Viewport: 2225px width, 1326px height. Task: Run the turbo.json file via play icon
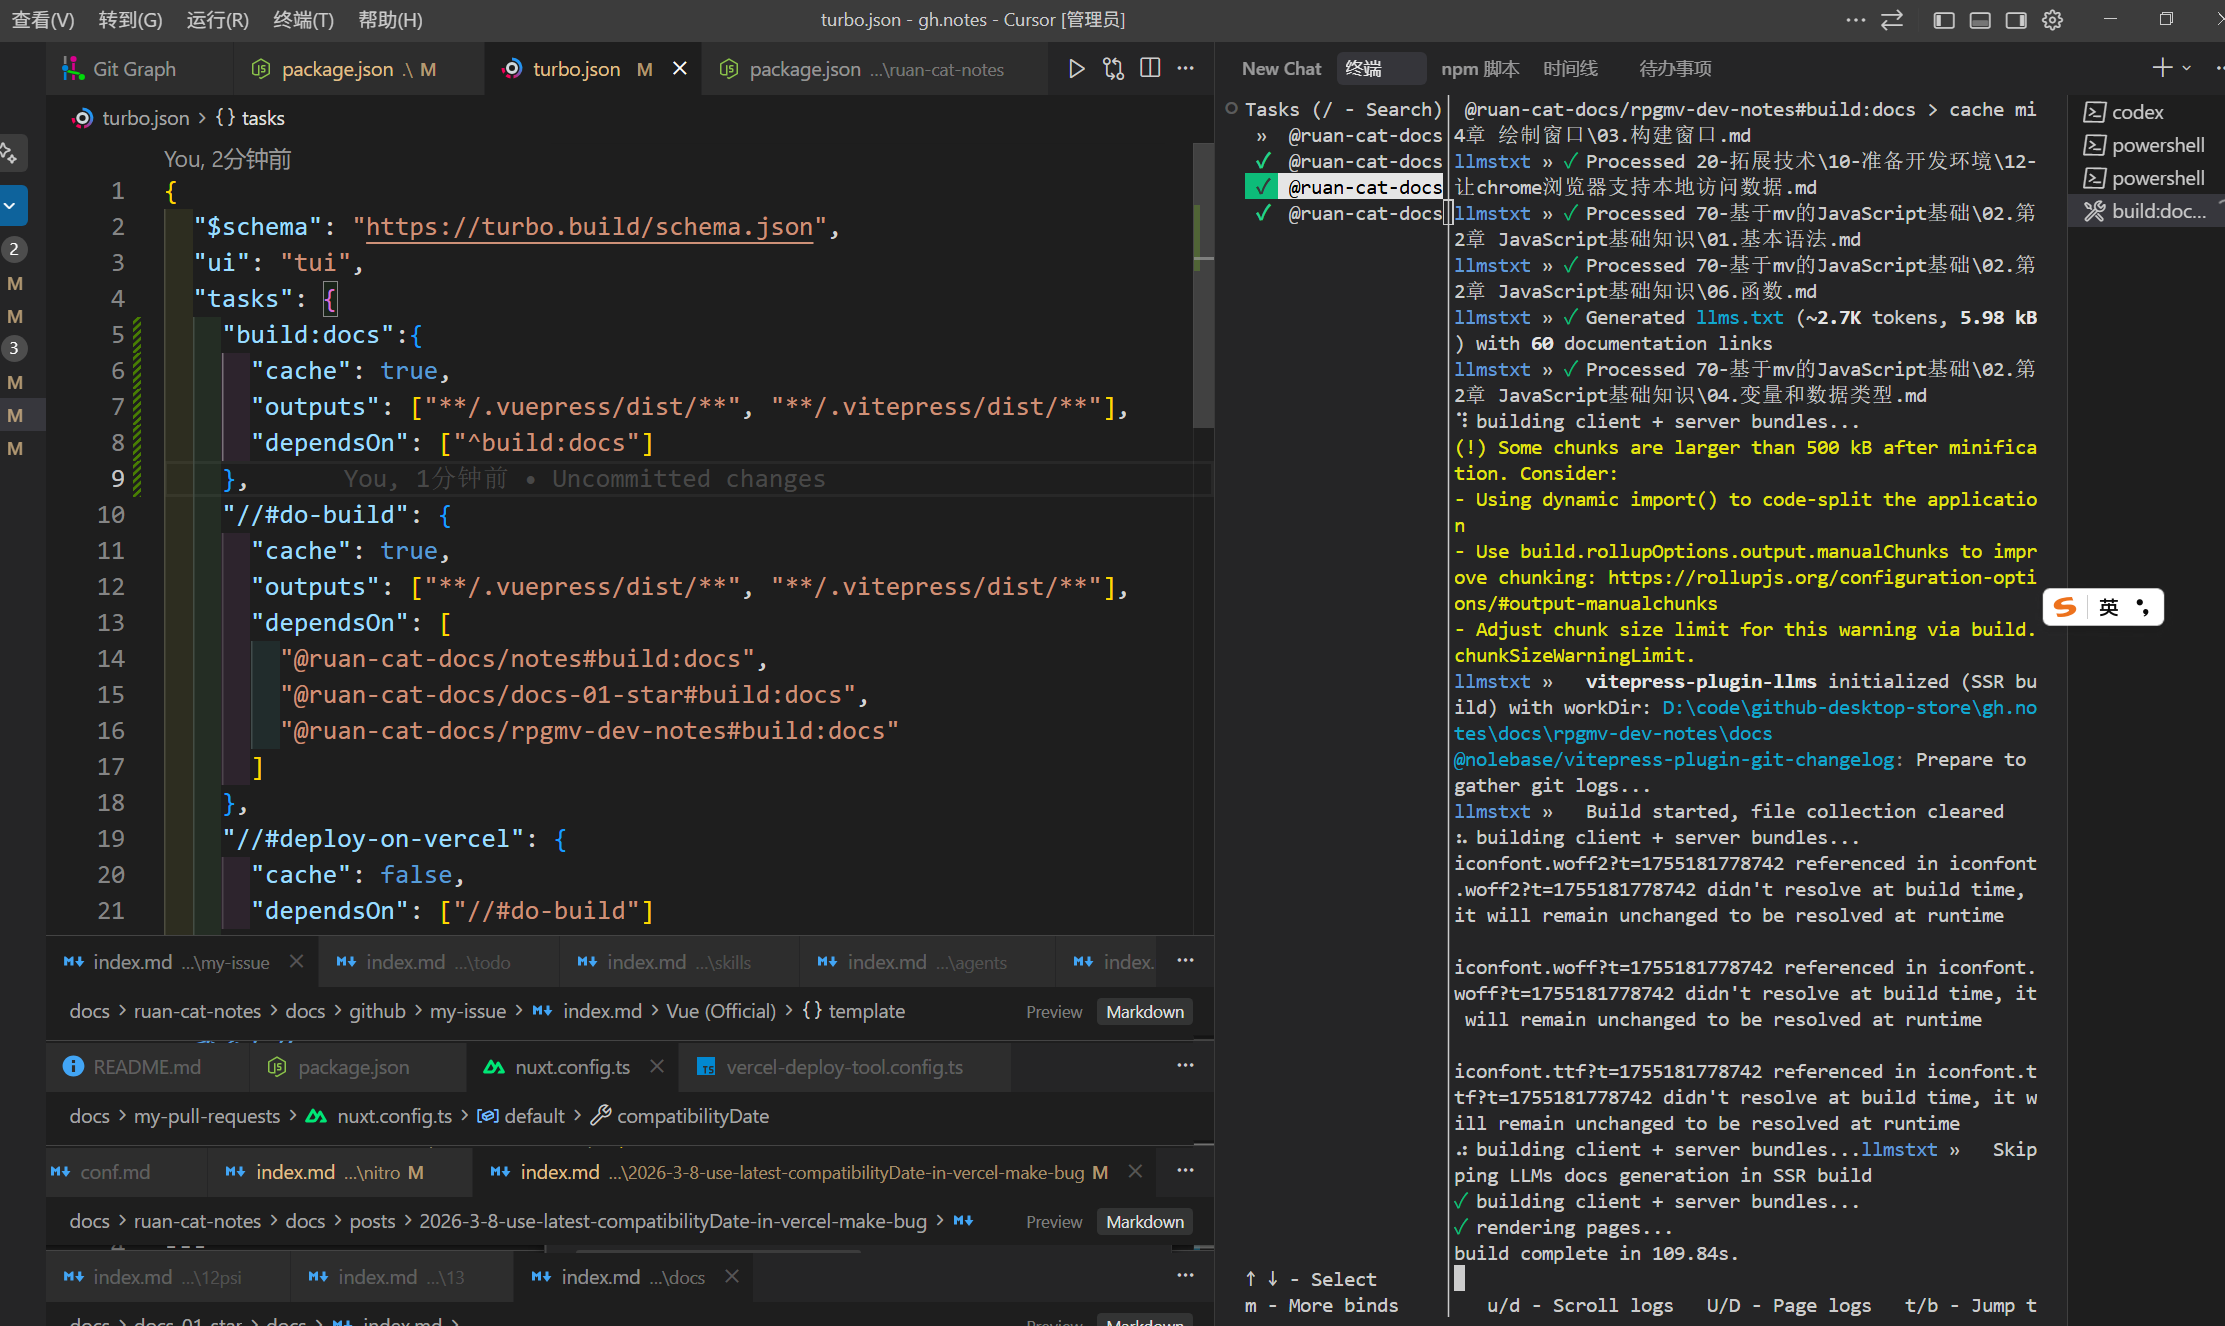tap(1076, 68)
